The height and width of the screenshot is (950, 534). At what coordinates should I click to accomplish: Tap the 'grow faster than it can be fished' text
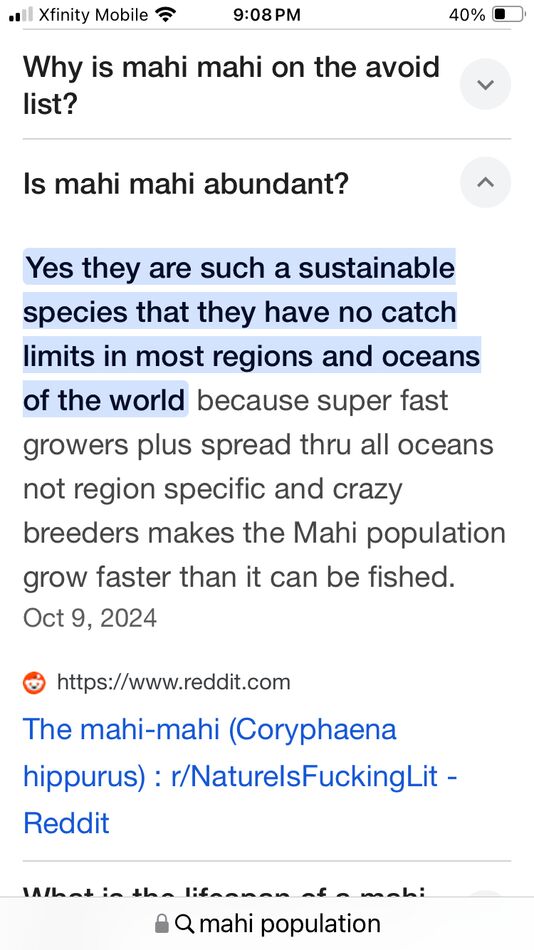point(239,577)
